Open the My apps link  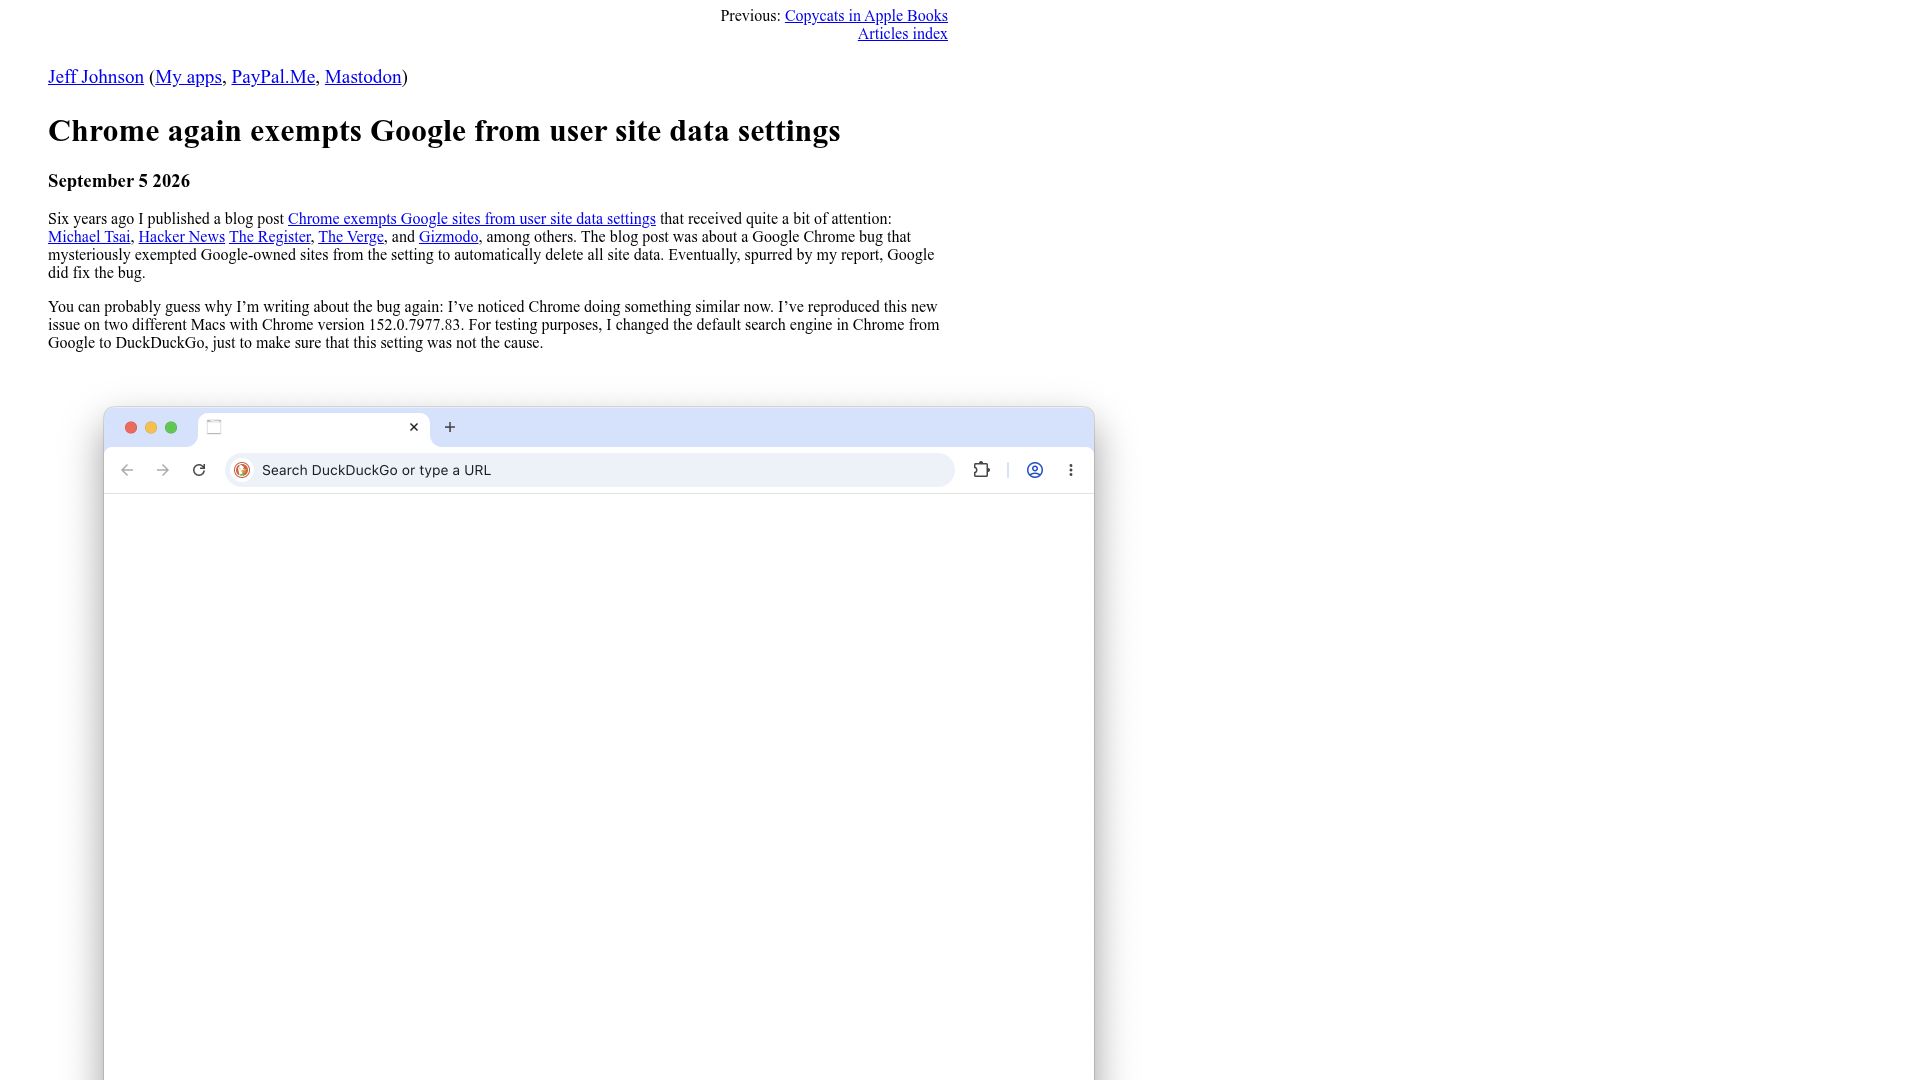tap(188, 77)
